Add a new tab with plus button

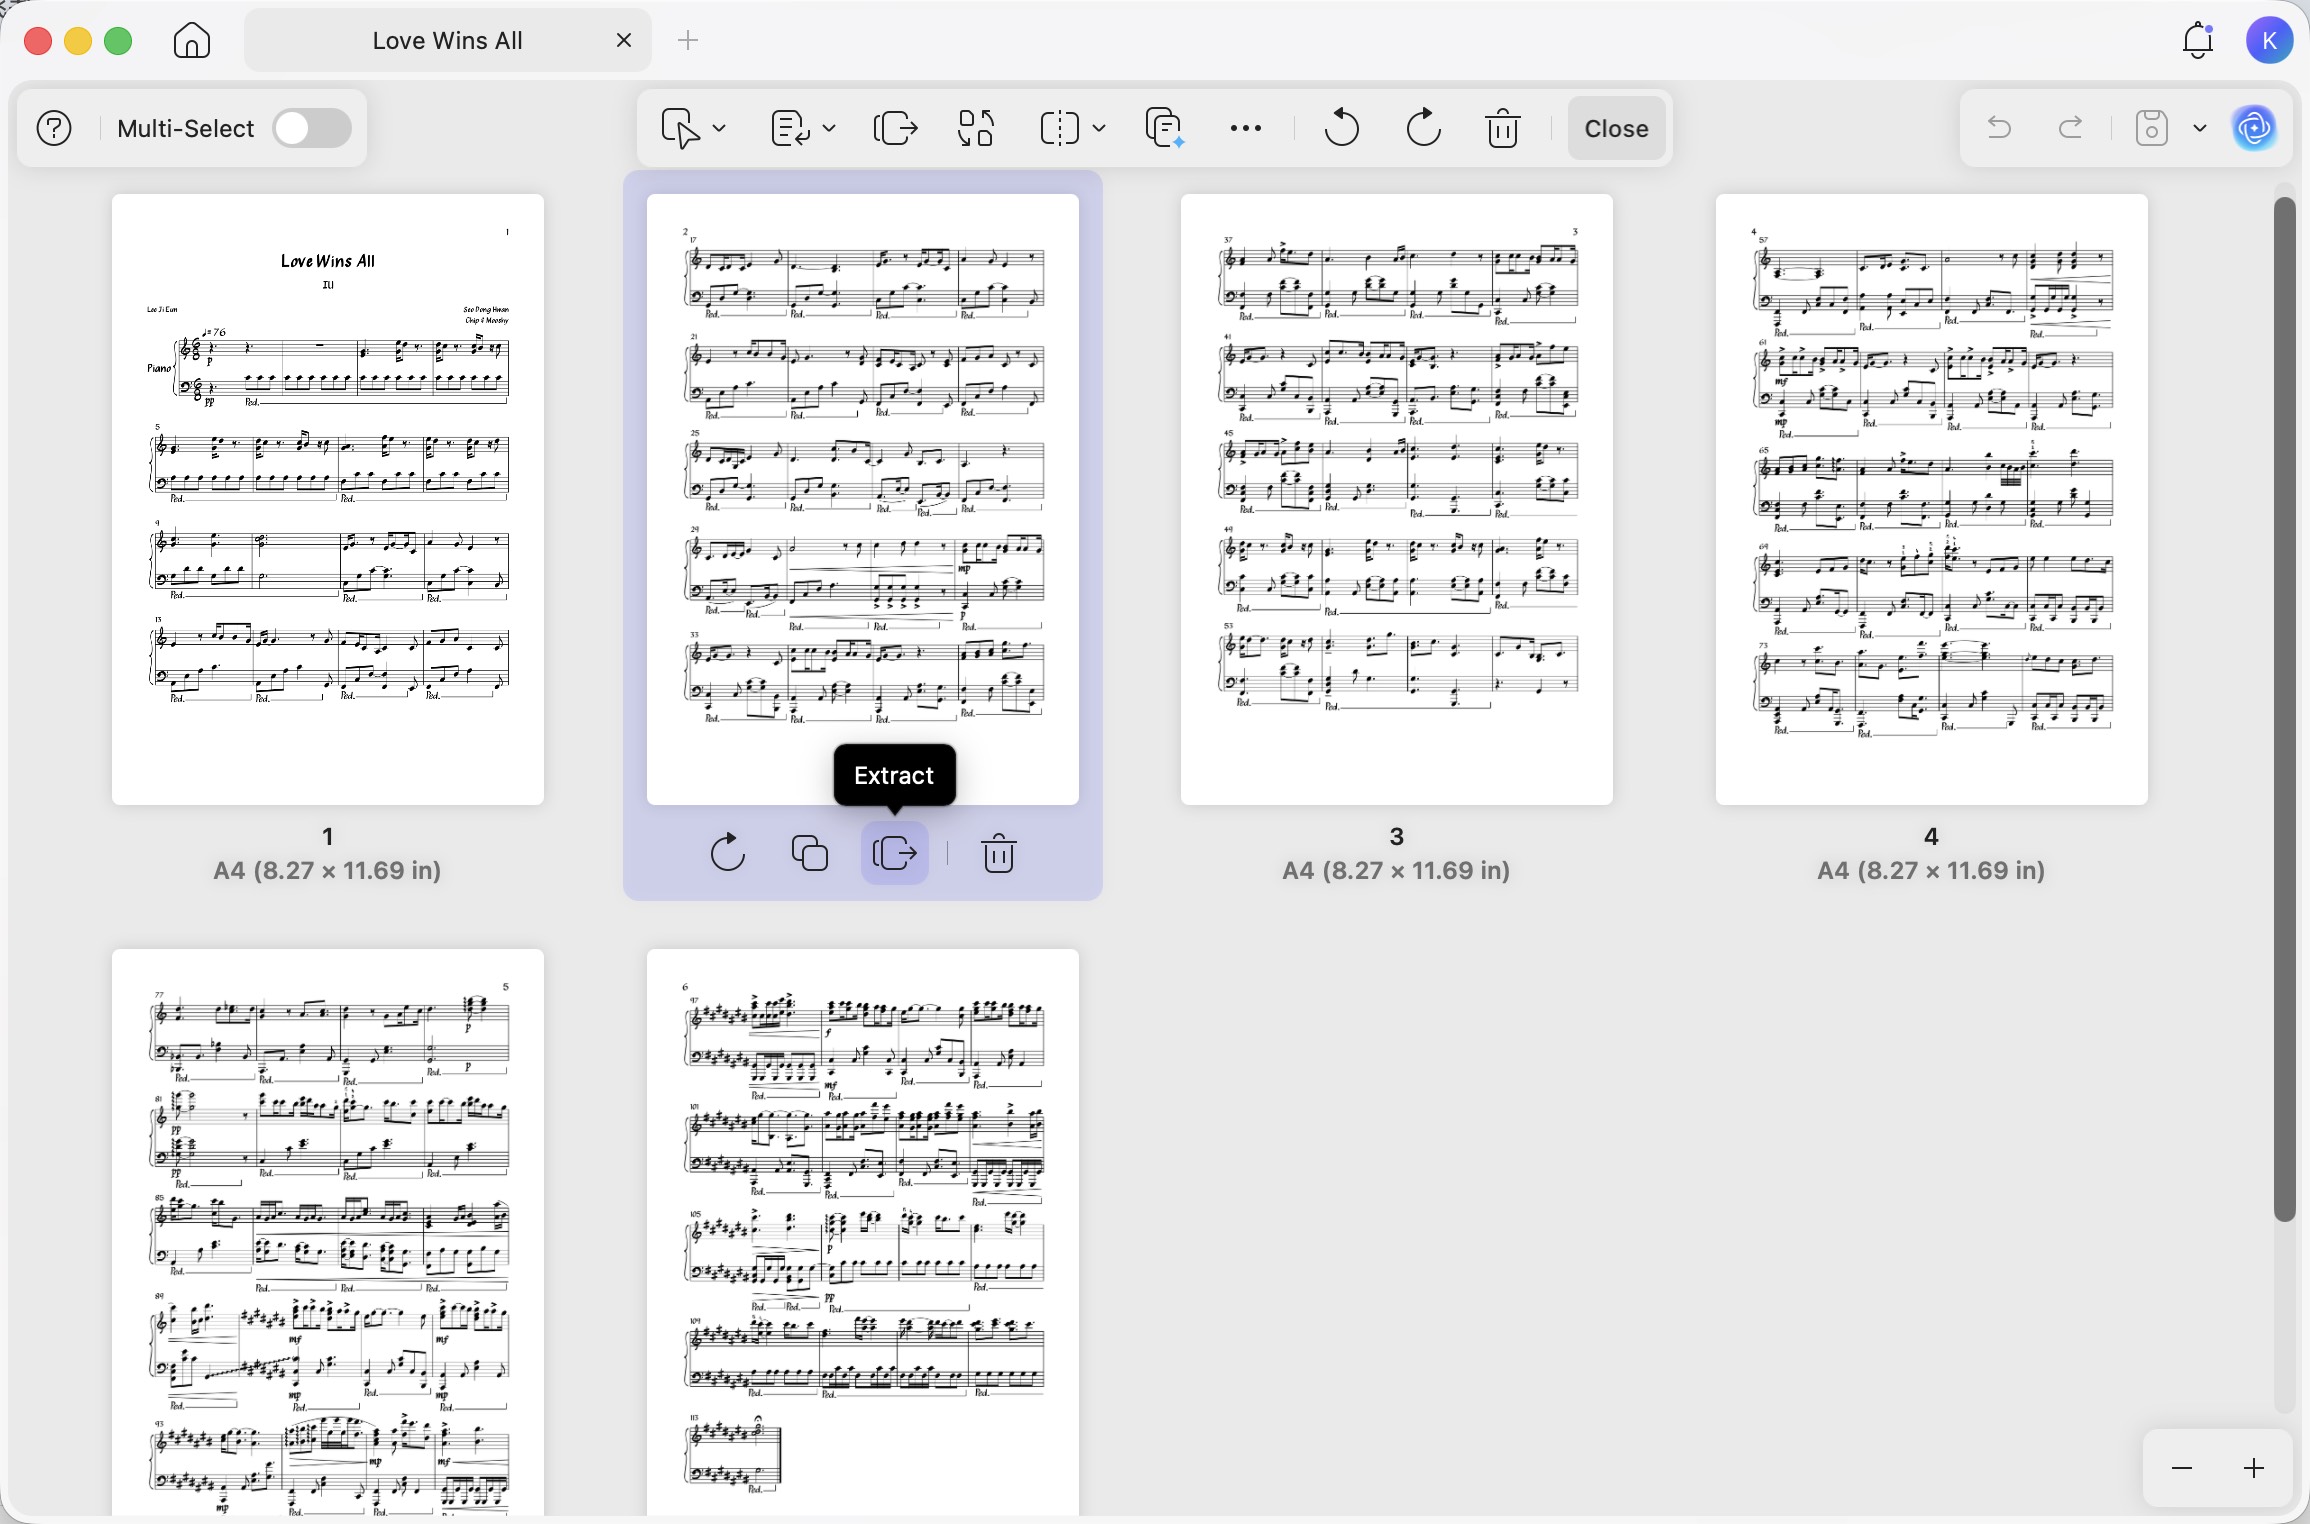coord(688,40)
